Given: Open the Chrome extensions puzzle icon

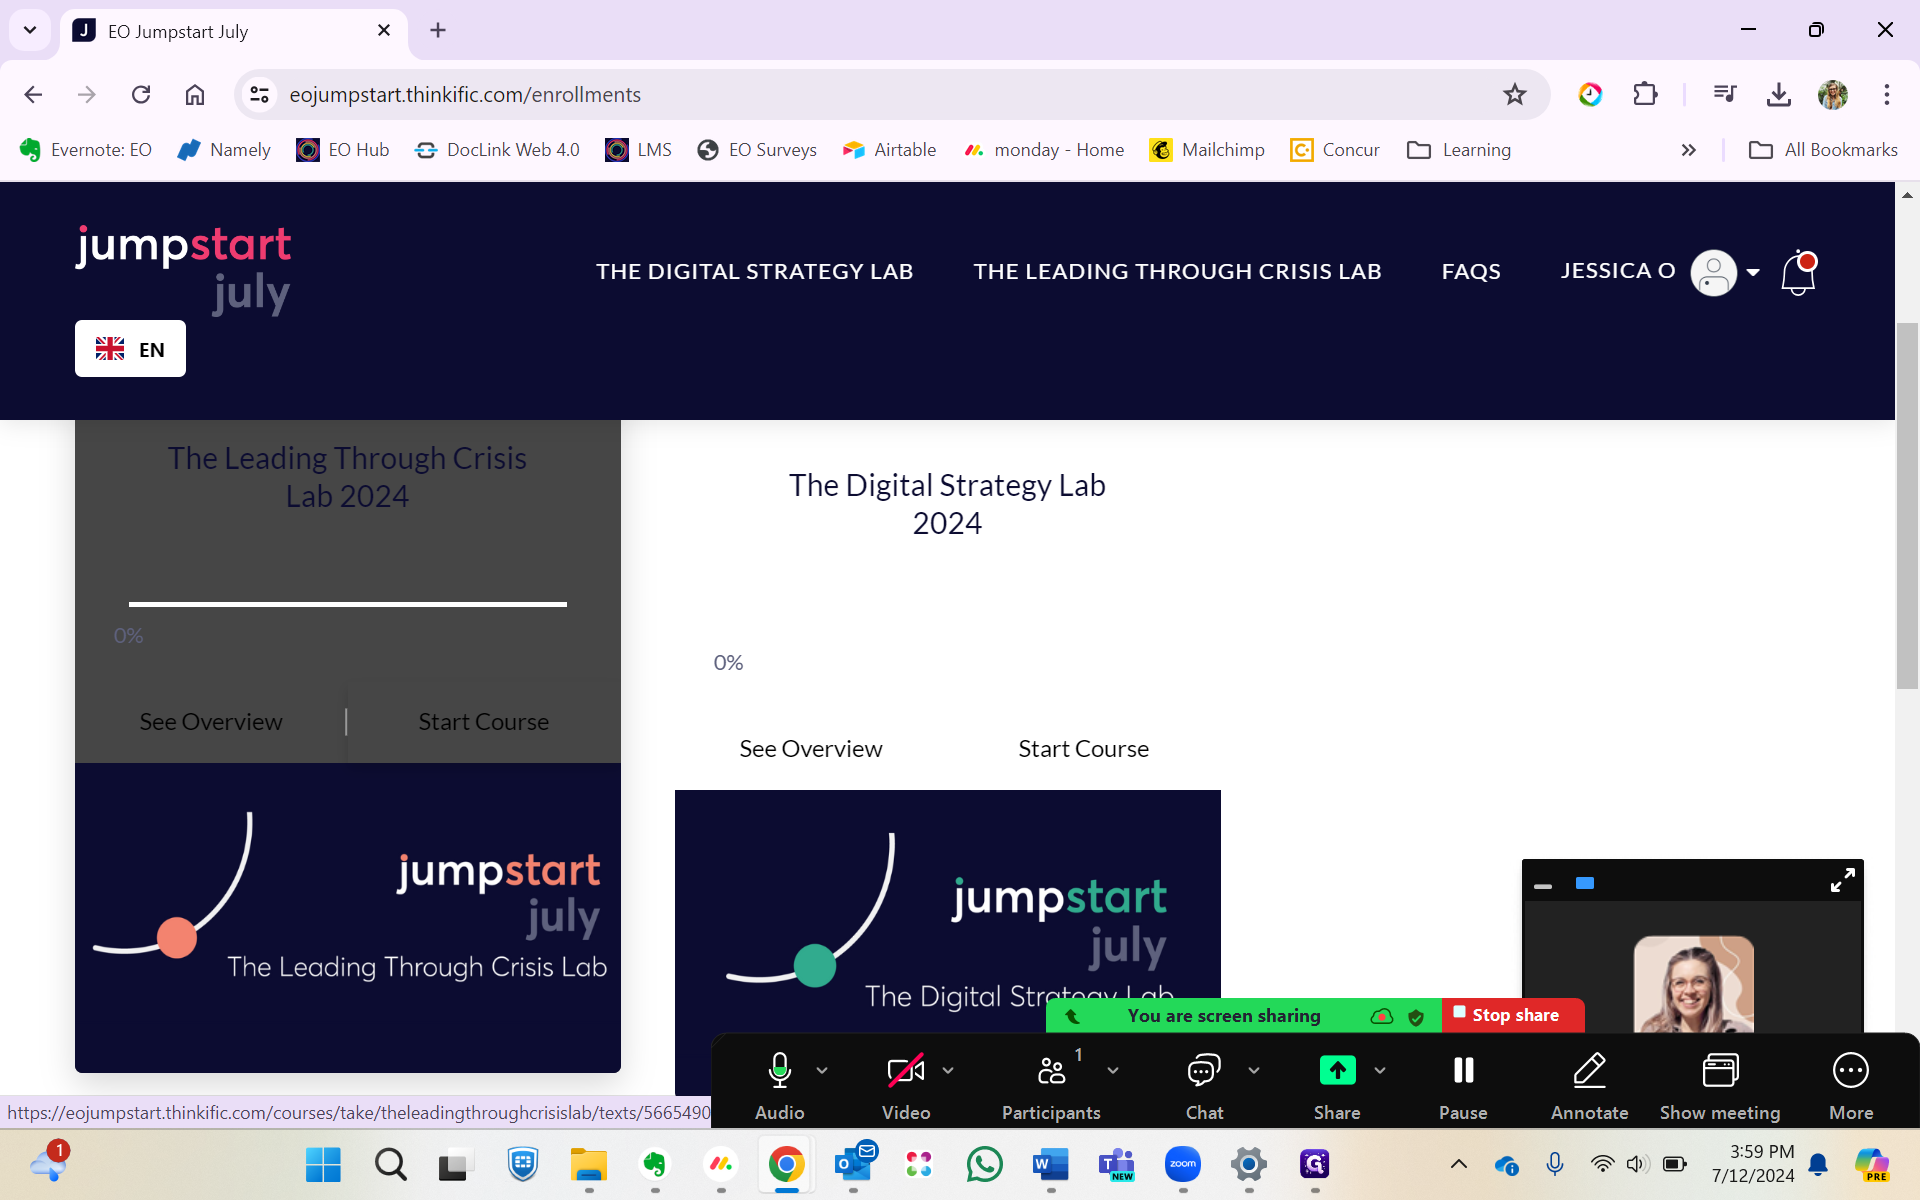Looking at the screenshot, I should click(x=1645, y=94).
